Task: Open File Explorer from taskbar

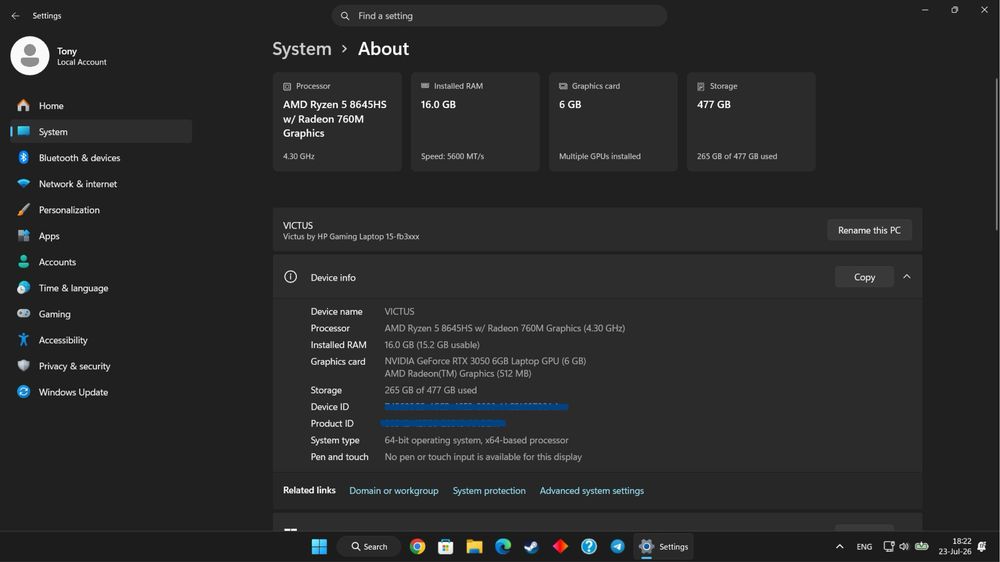Action: point(474,547)
